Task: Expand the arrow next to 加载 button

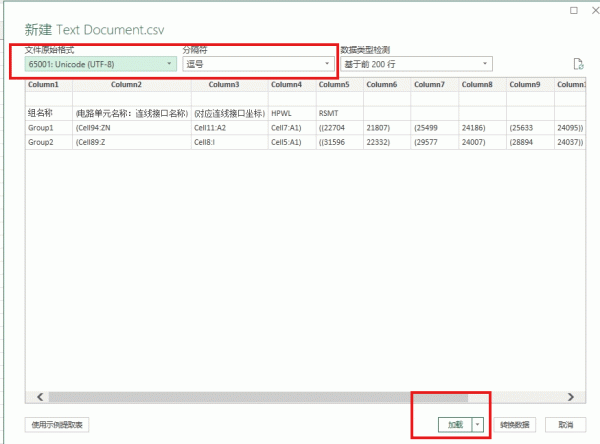Action: coord(478,424)
